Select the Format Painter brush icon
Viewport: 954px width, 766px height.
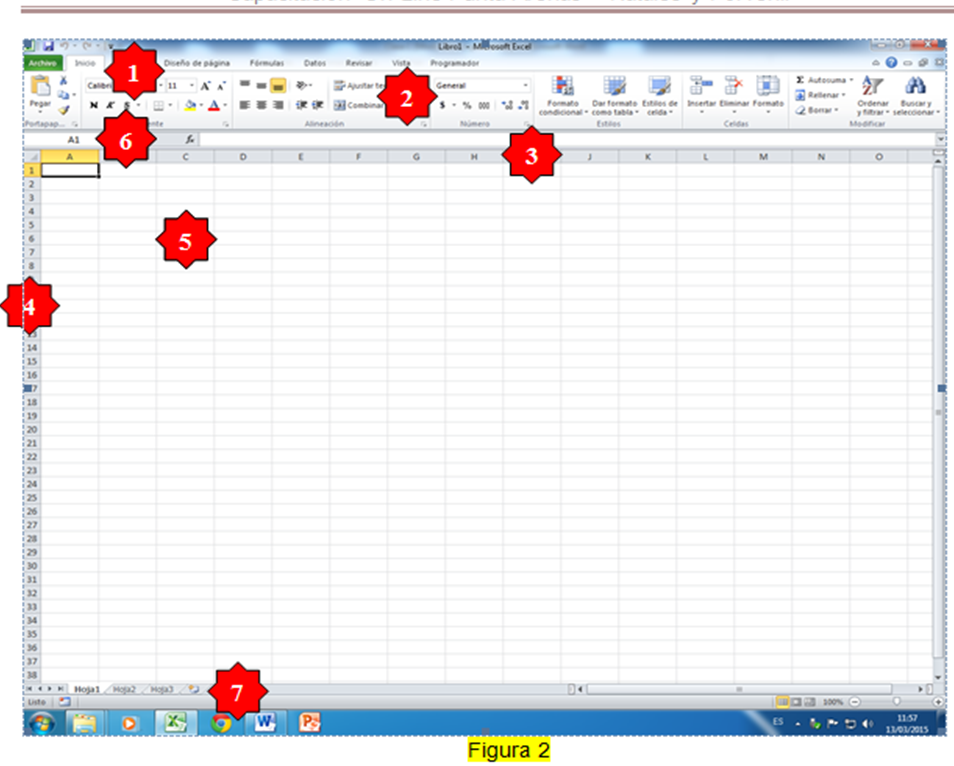pos(64,110)
